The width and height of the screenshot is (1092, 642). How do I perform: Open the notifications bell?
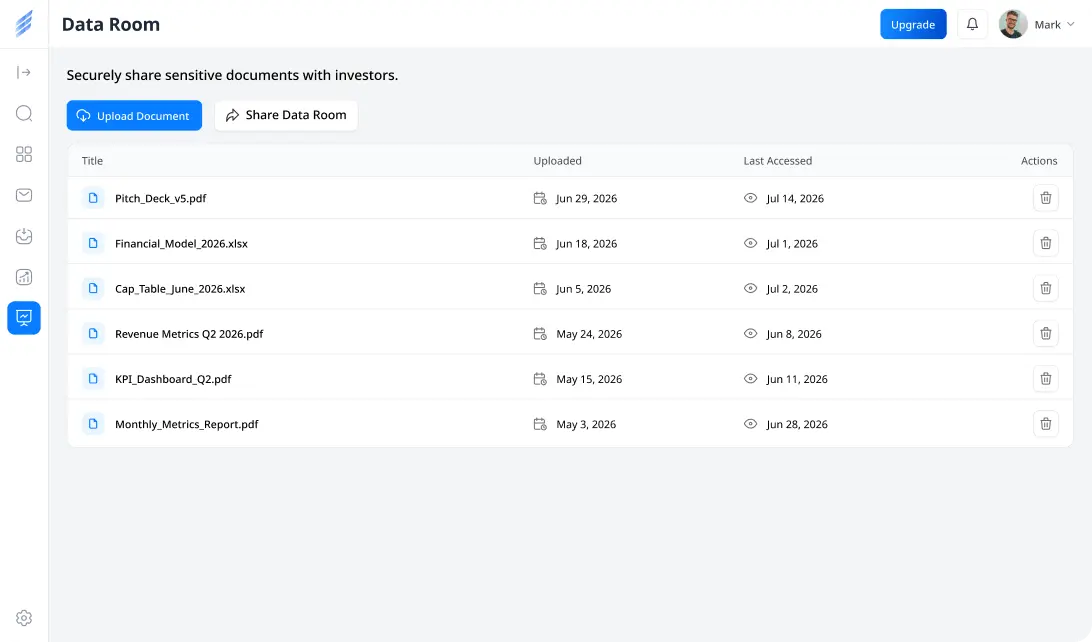pyautogui.click(x=972, y=24)
